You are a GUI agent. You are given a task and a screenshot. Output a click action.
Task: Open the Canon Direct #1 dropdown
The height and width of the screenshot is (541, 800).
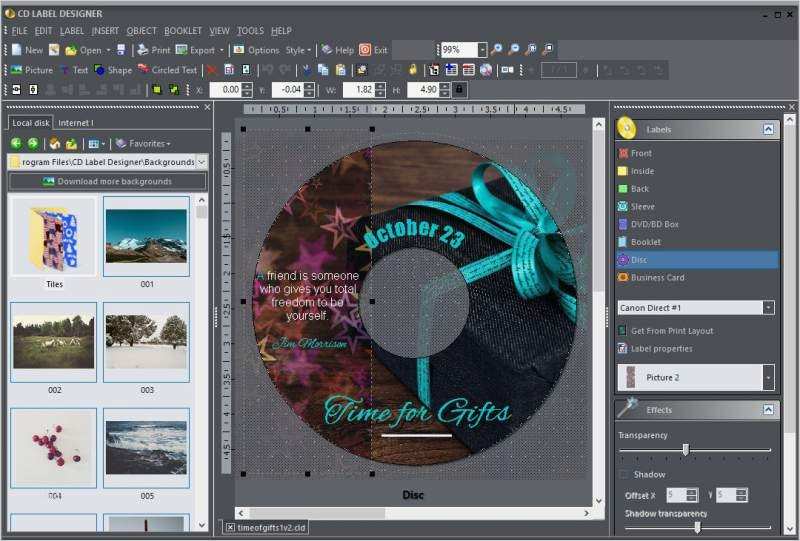767,308
